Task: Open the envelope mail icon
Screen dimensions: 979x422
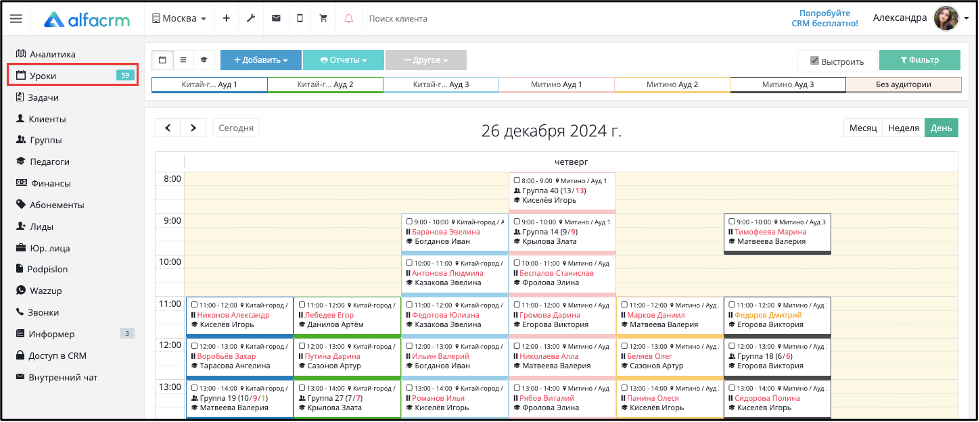Action: (x=275, y=19)
